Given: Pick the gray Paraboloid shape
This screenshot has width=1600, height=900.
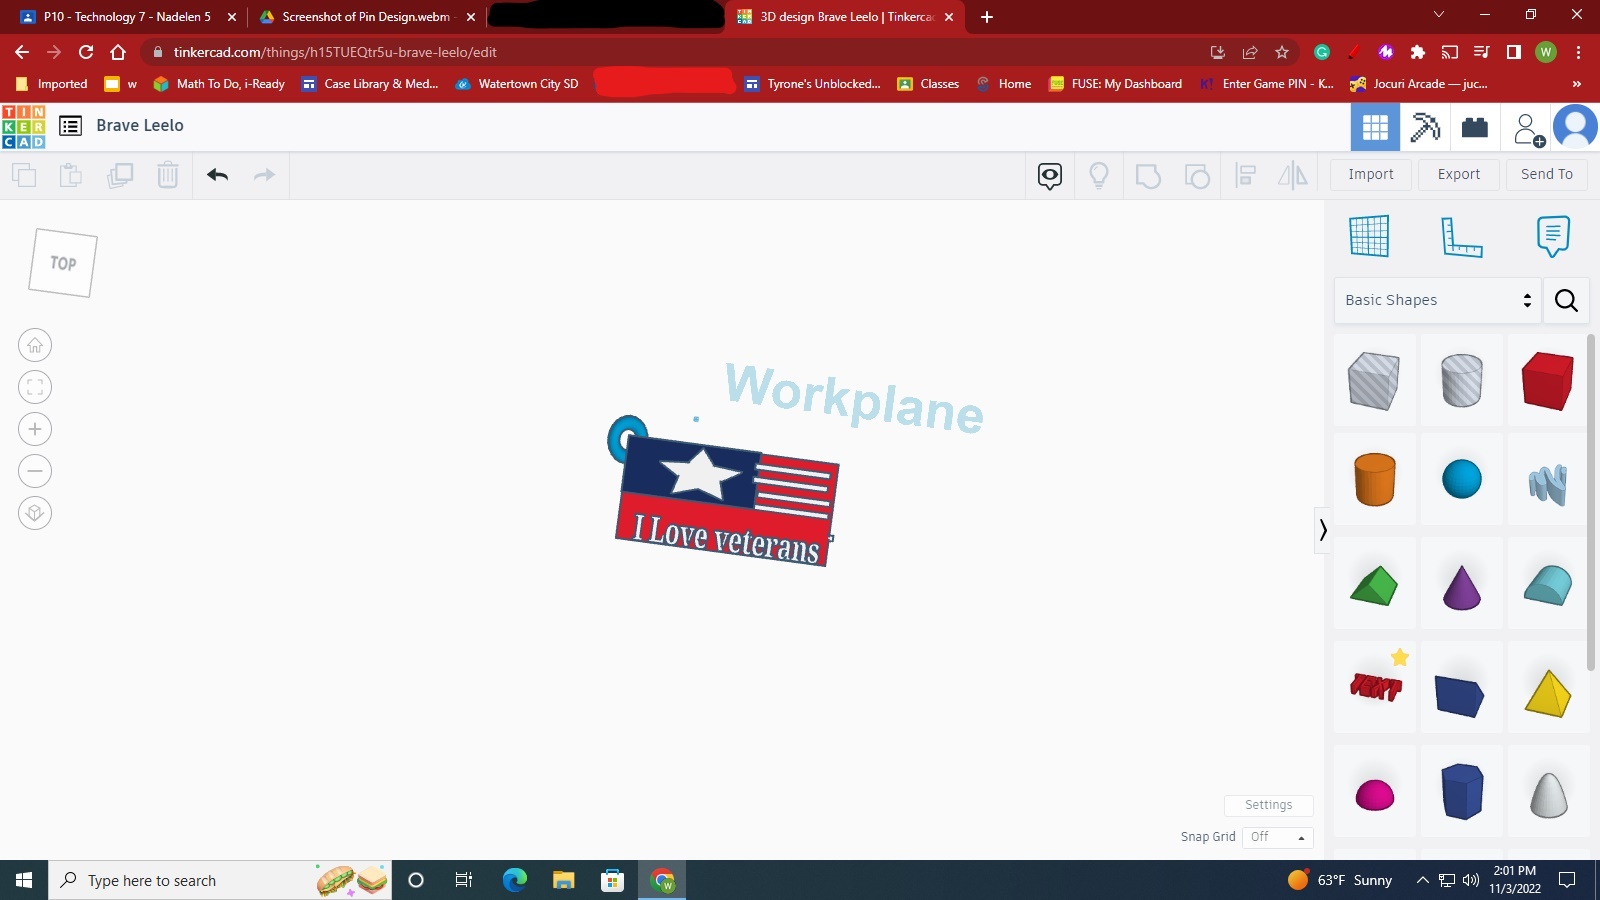Looking at the screenshot, I should 1548,794.
